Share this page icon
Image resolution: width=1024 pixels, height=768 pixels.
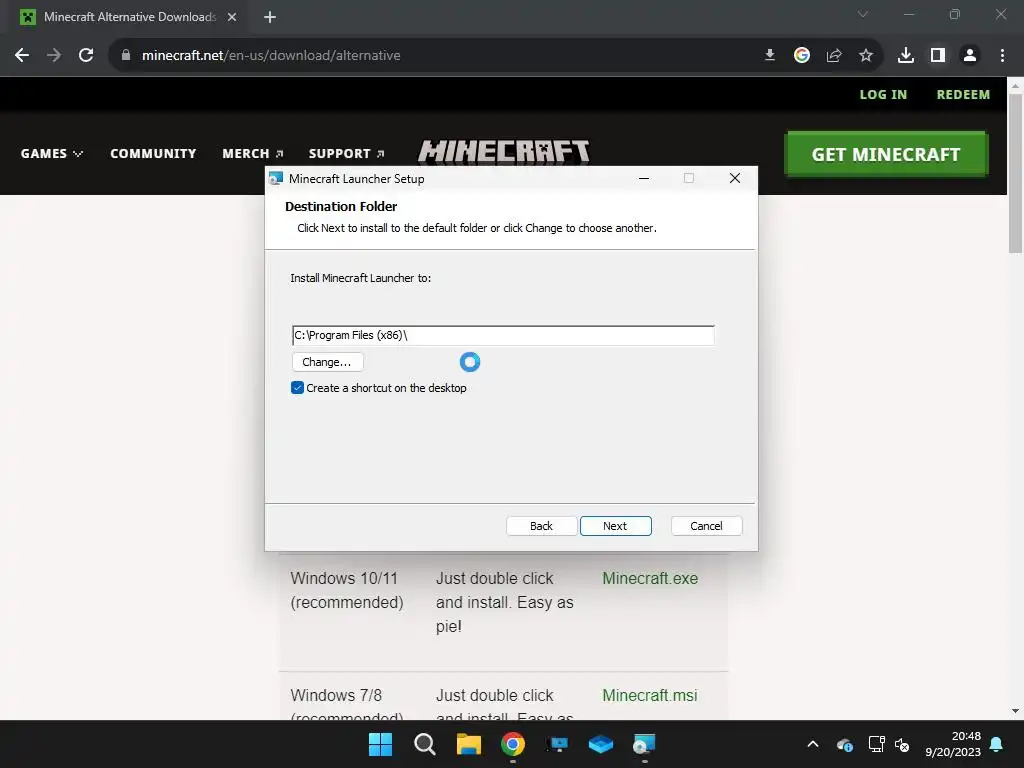[834, 56]
